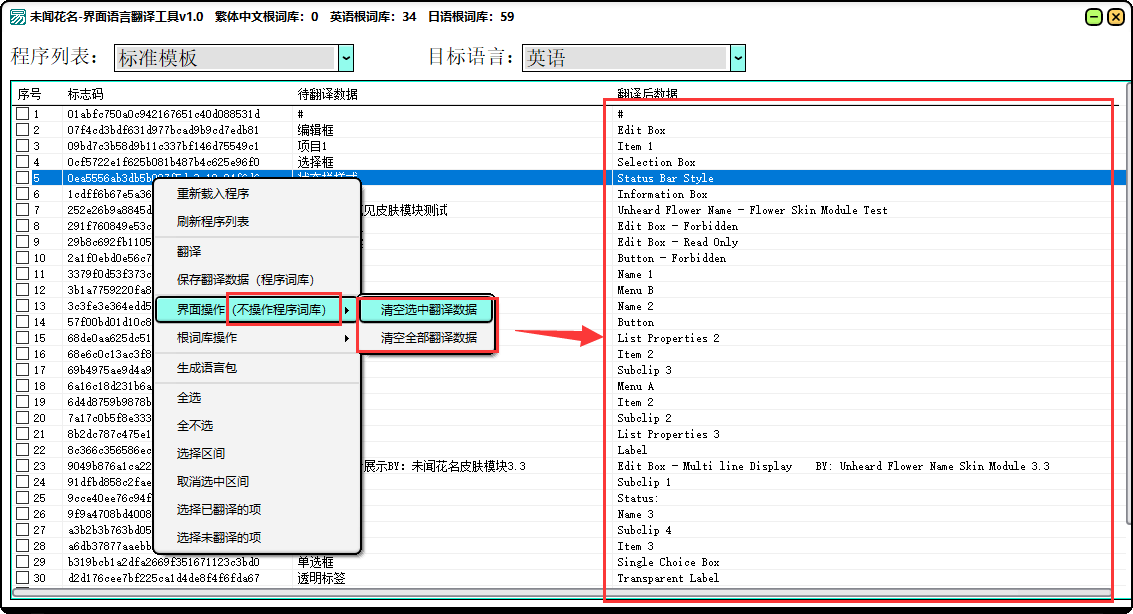Click 生成语言包 menu item
This screenshot has width=1133, height=614.
coord(206,369)
